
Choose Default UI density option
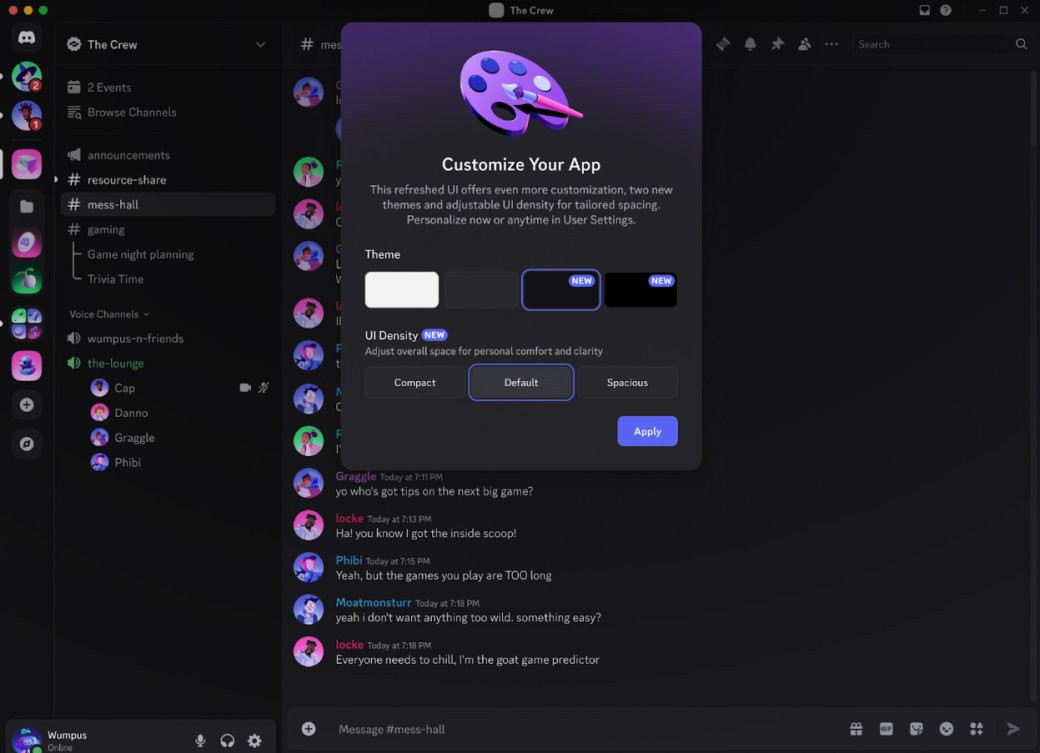(521, 383)
